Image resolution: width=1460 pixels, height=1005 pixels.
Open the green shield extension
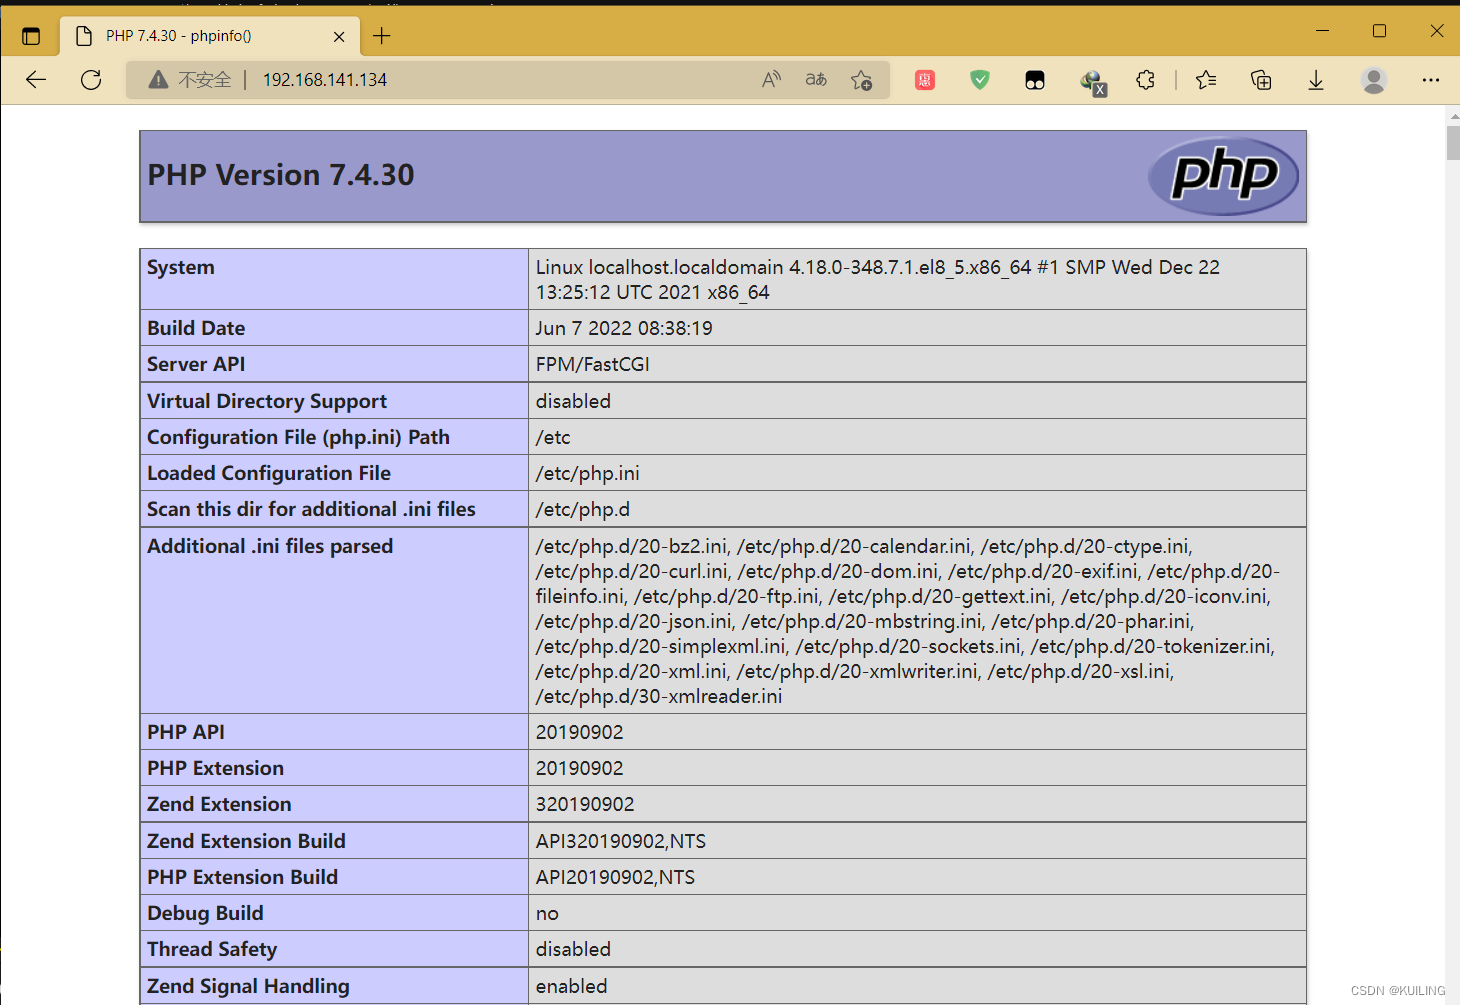(980, 80)
